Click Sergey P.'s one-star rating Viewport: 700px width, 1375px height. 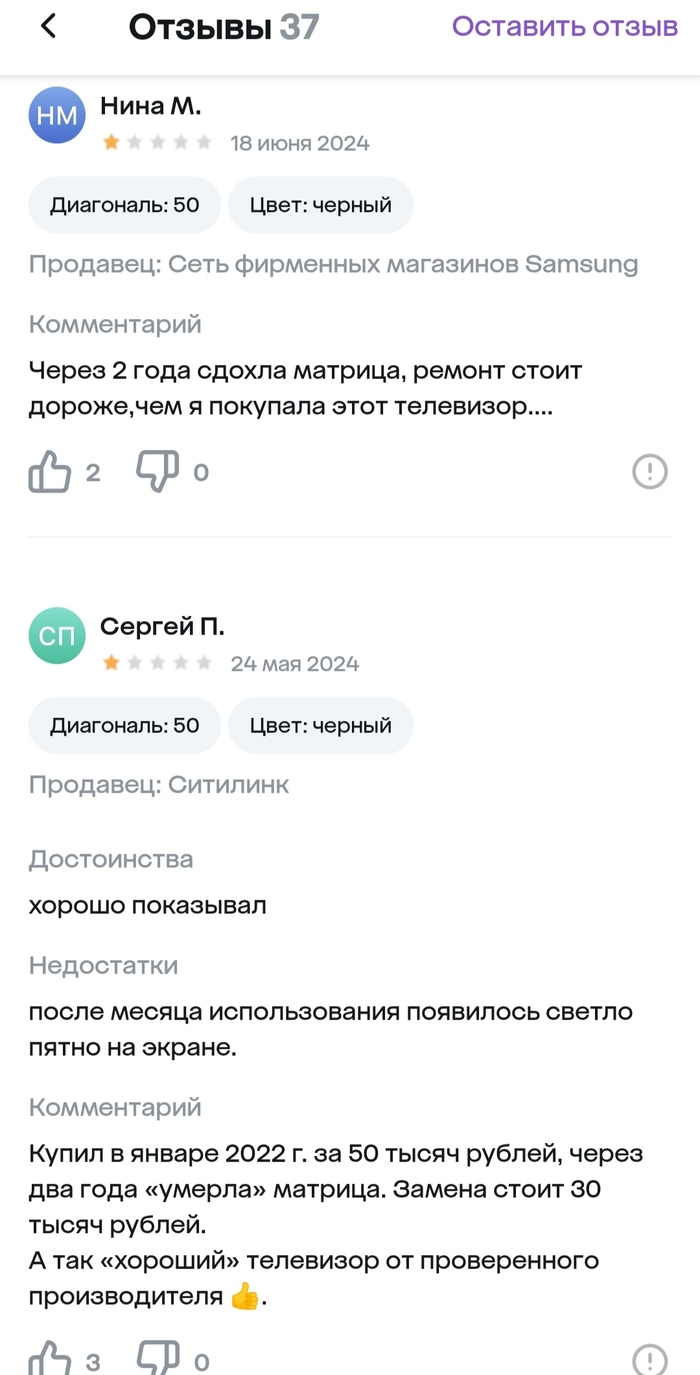157,663
